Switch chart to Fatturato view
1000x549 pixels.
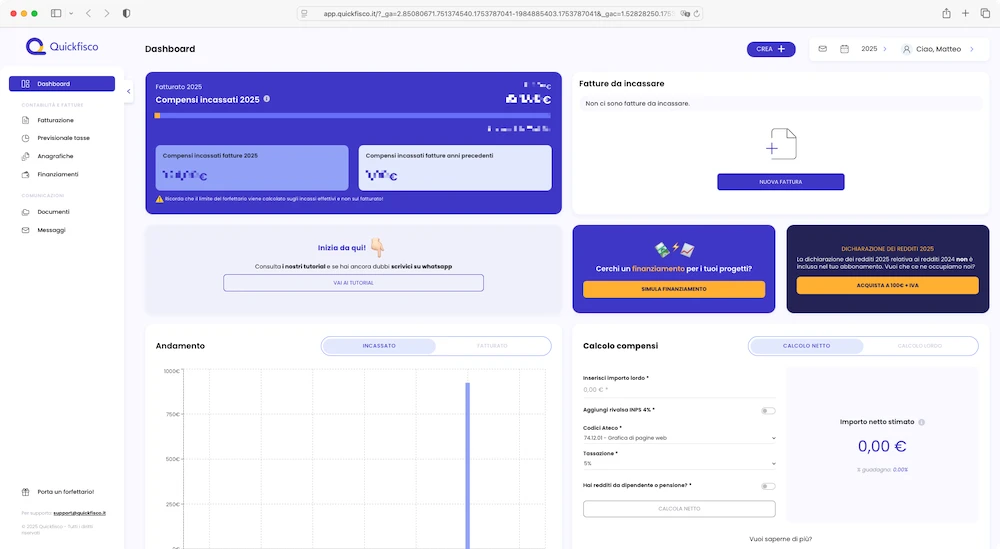point(492,346)
